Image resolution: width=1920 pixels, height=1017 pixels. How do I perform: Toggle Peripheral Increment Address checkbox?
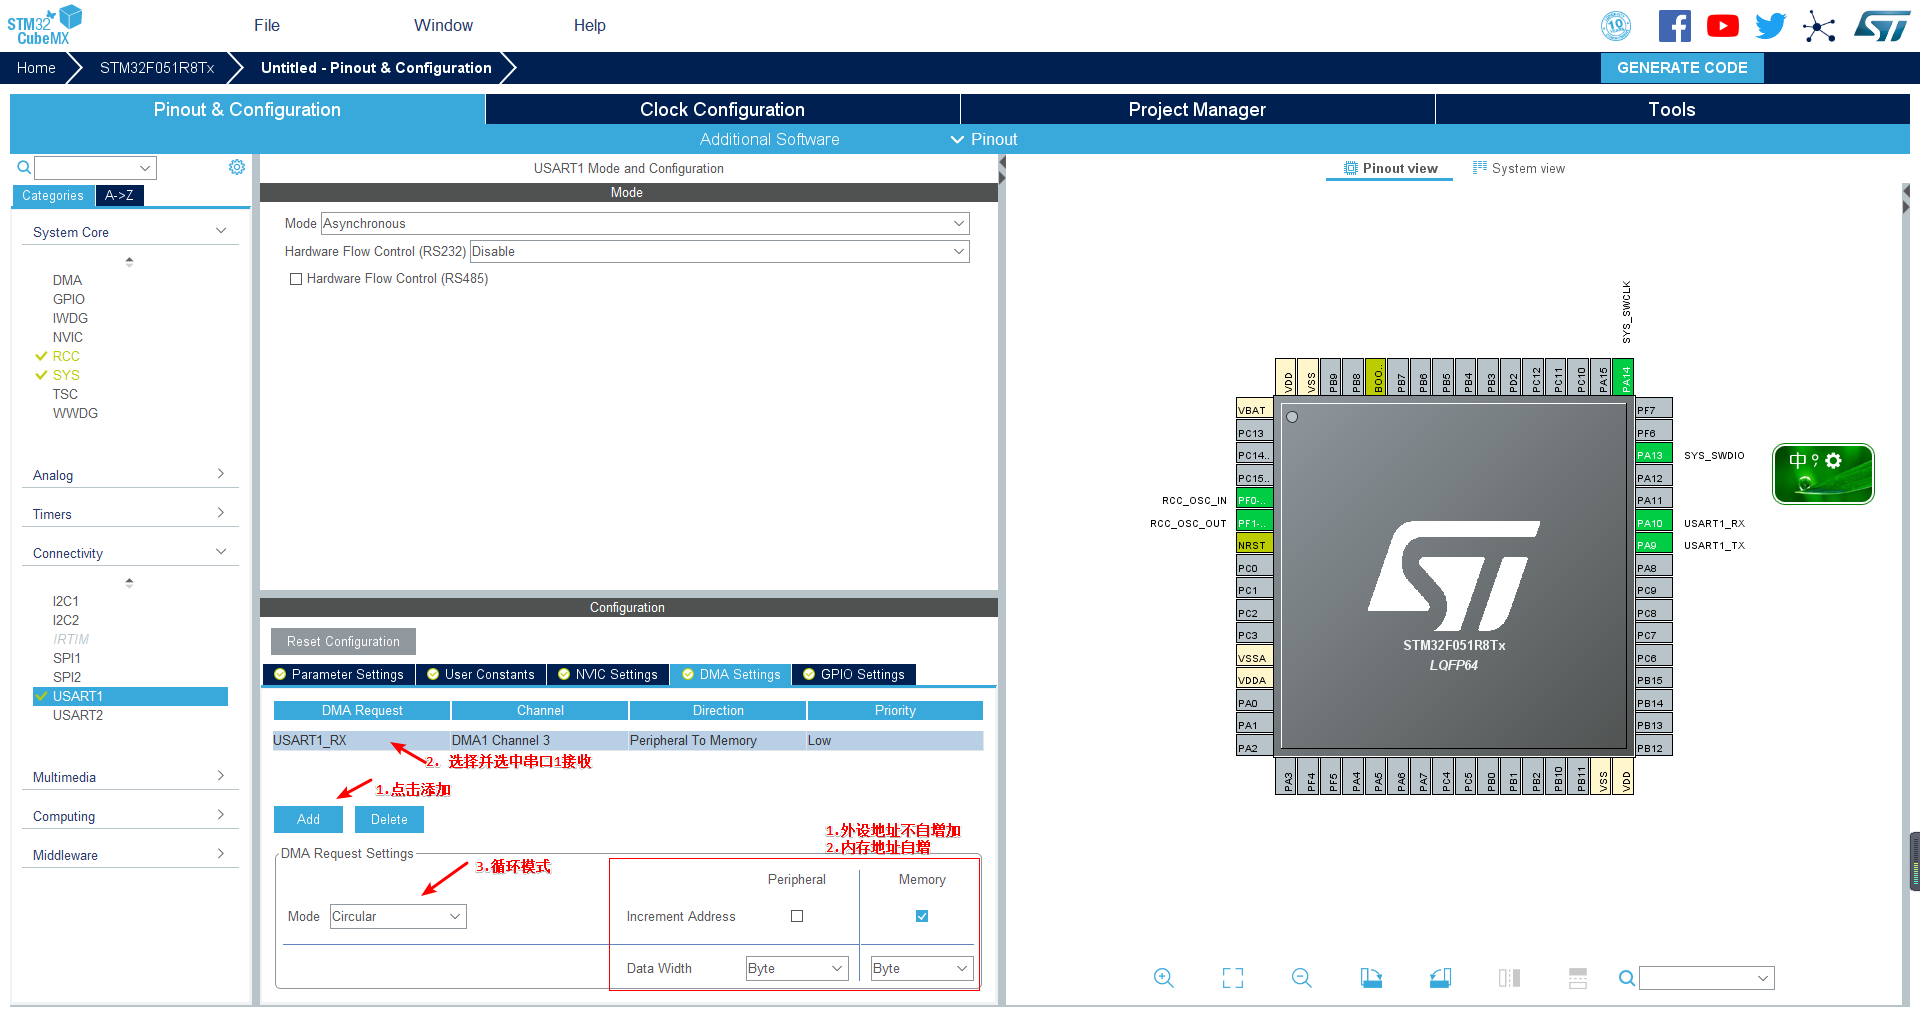[797, 916]
